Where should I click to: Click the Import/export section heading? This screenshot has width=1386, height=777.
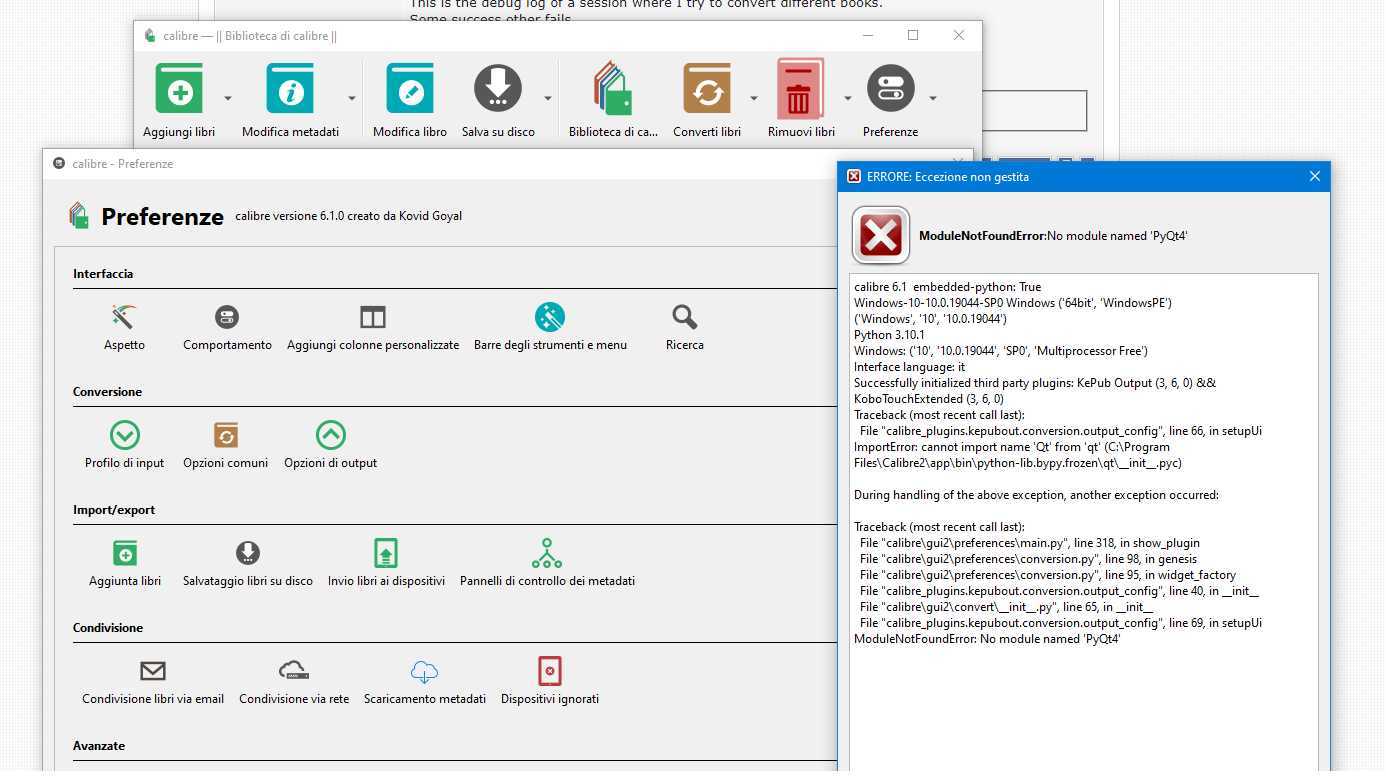(x=114, y=510)
